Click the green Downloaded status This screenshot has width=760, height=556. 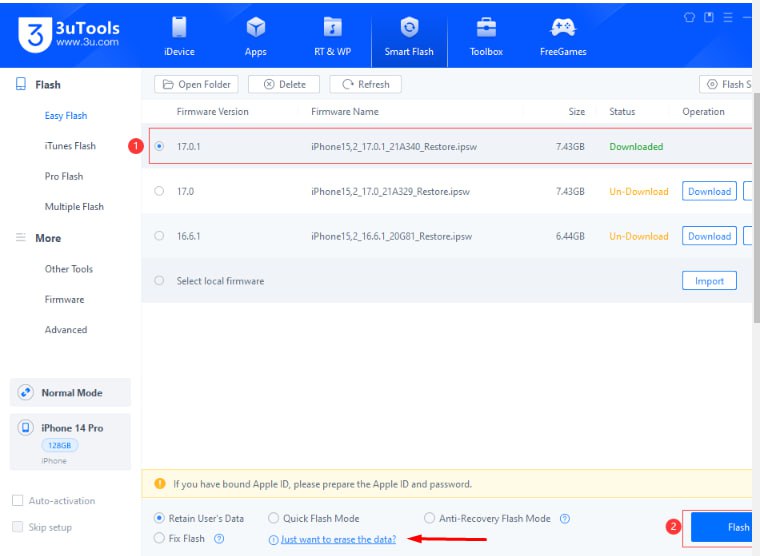click(636, 146)
